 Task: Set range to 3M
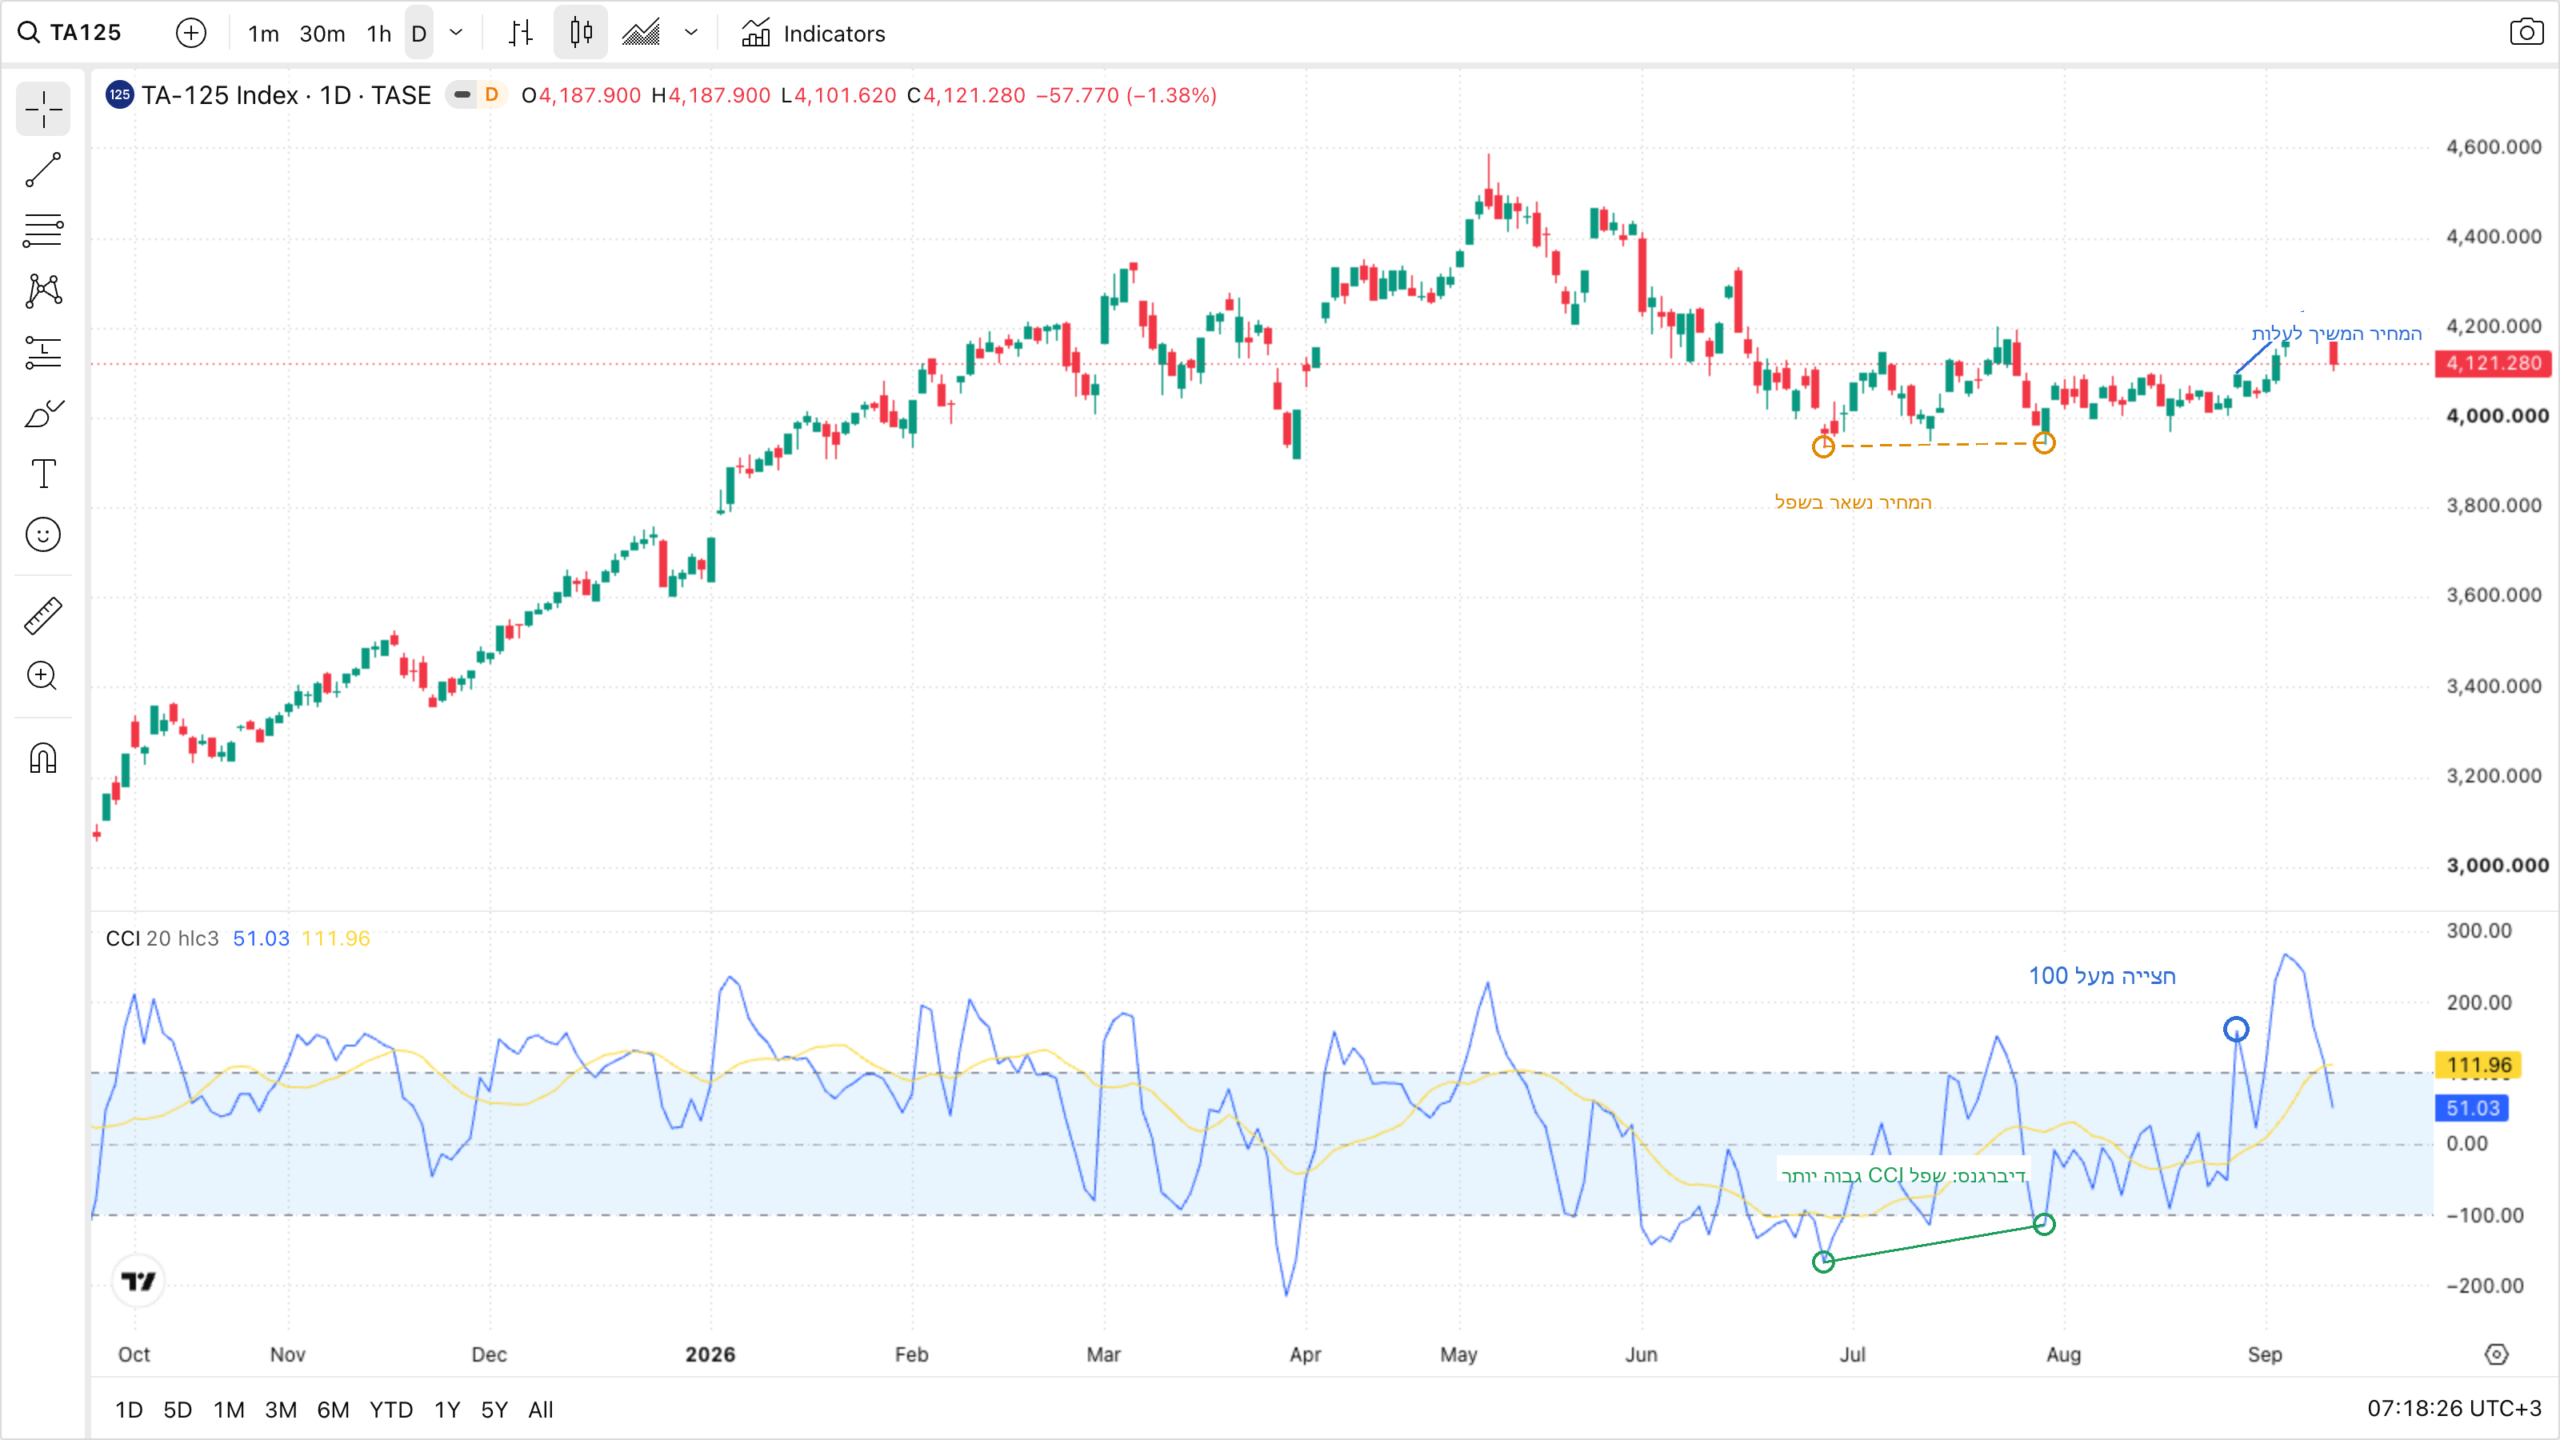pos(281,1409)
